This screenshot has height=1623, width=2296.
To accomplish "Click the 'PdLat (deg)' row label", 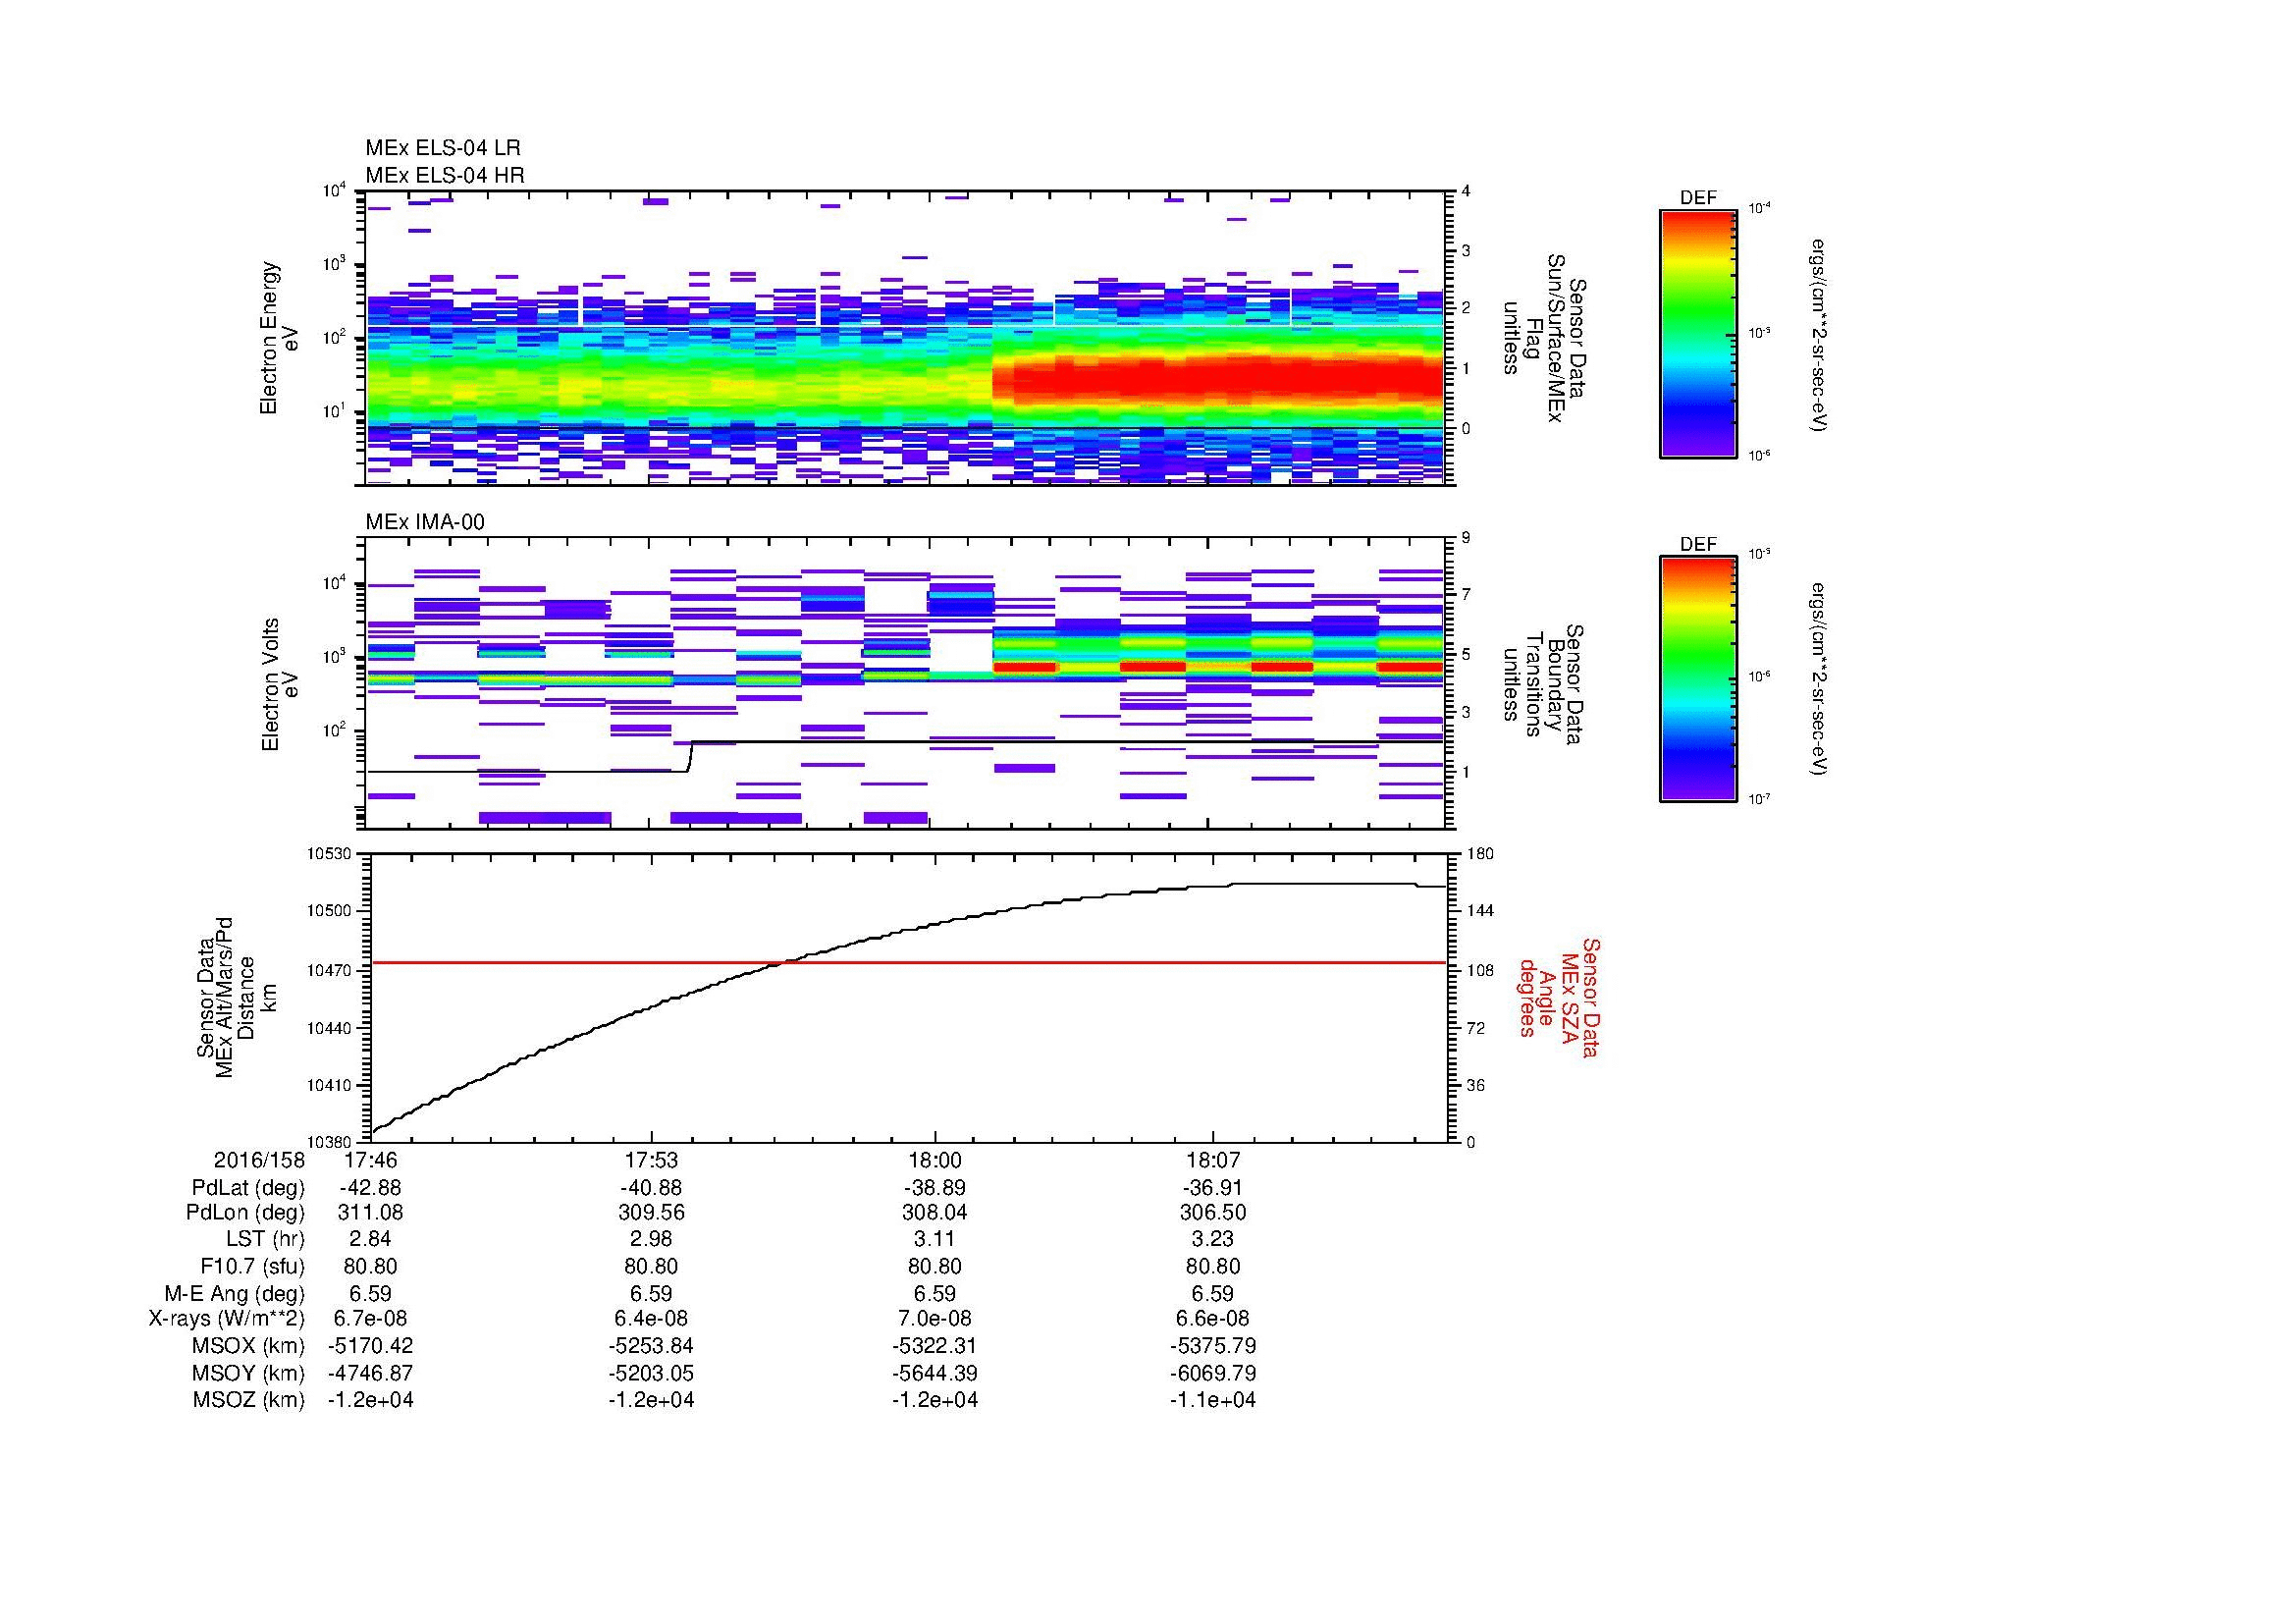I will coord(248,1188).
